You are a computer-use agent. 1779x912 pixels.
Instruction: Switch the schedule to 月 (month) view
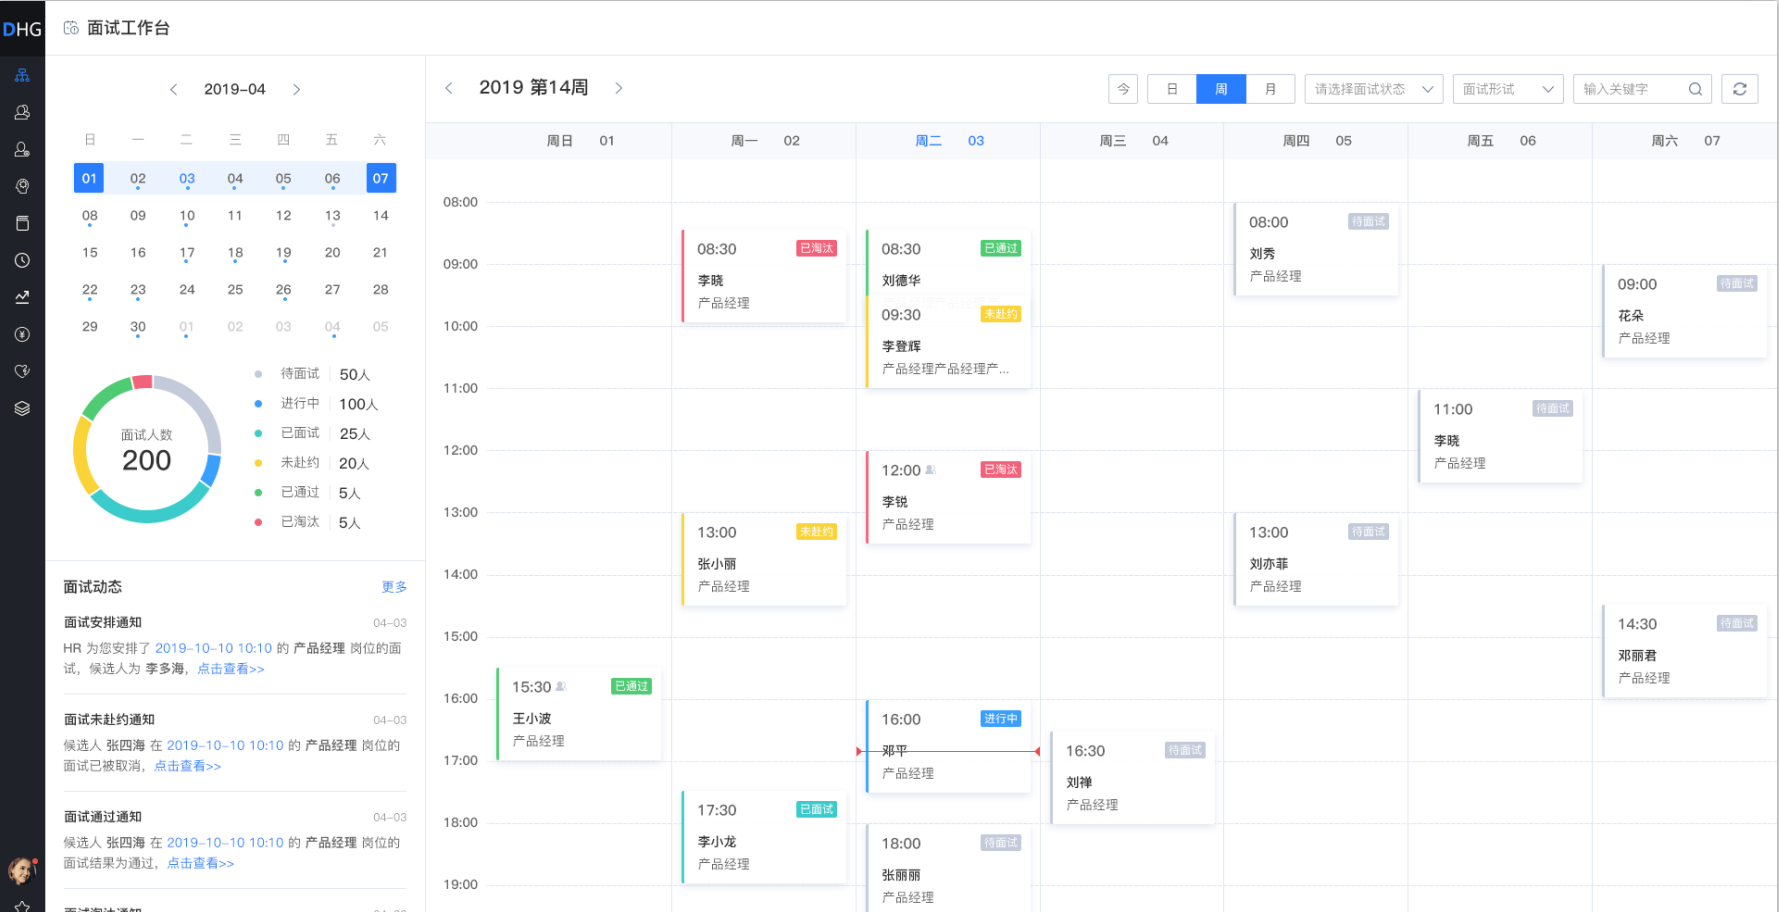[x=1270, y=89]
